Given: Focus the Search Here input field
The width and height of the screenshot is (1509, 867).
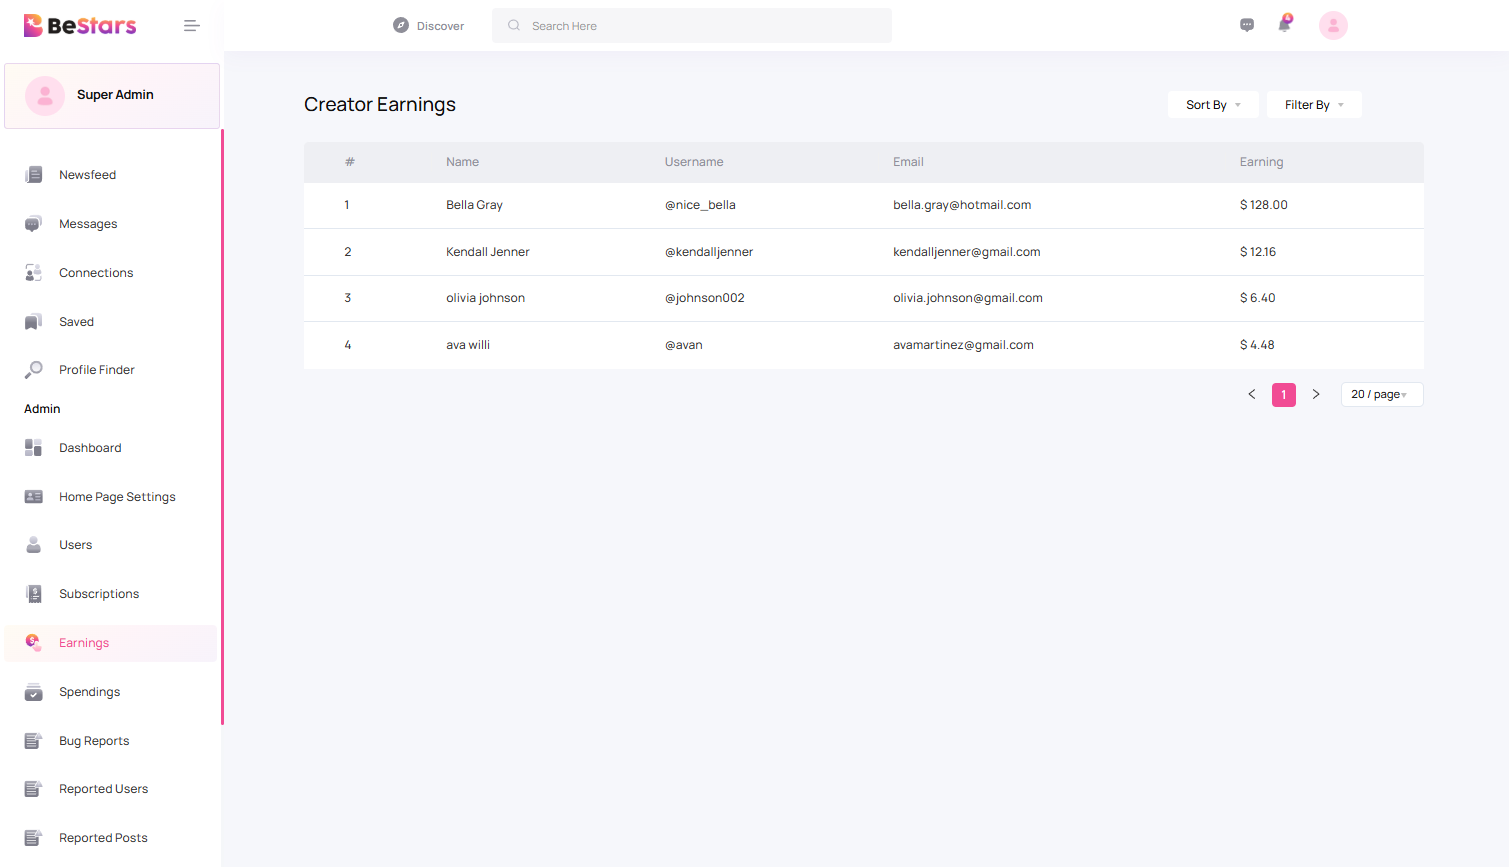Looking at the screenshot, I should (700, 26).
